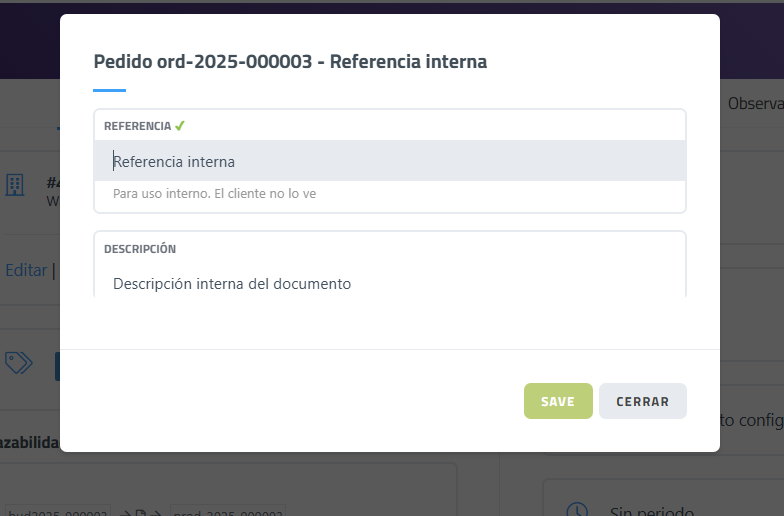The width and height of the screenshot is (784, 516).
Task: Click the green SAVE button
Action: click(558, 401)
